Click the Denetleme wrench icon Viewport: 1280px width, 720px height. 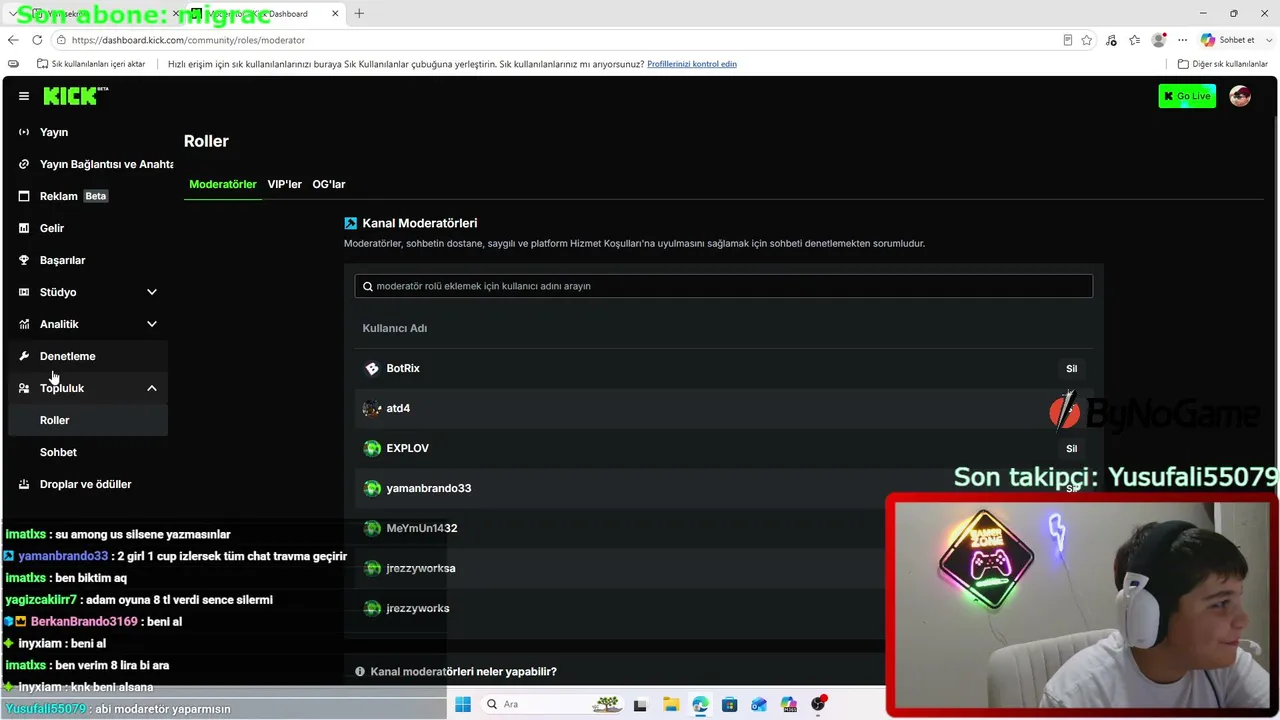pyautogui.click(x=24, y=356)
